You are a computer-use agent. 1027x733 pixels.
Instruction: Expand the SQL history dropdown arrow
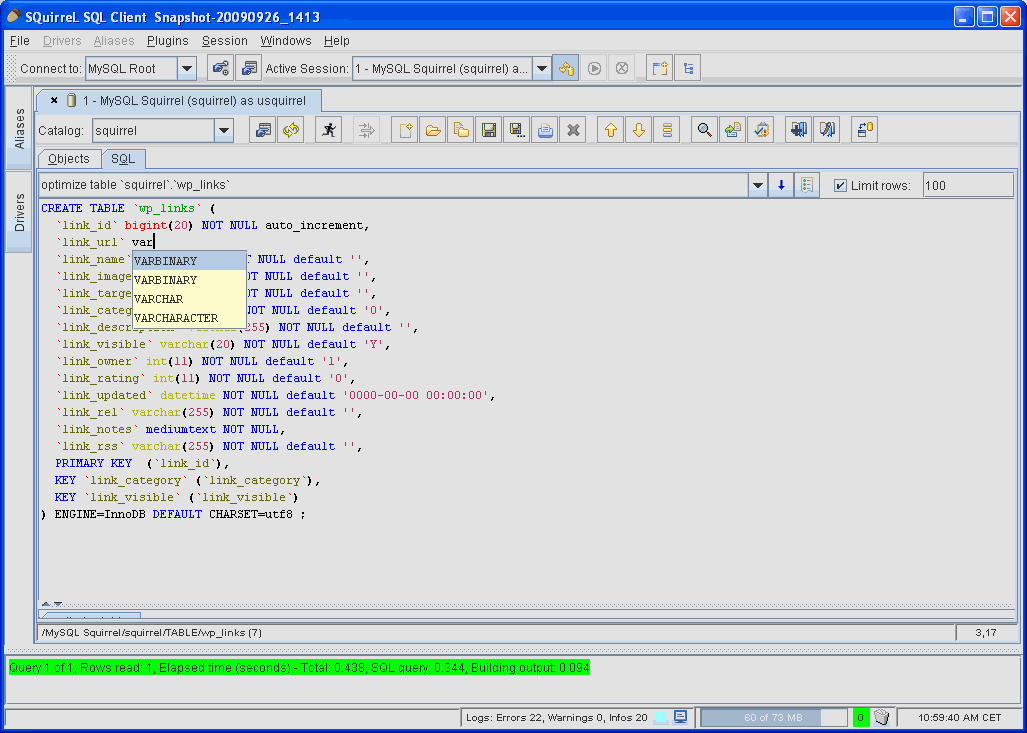click(x=758, y=186)
